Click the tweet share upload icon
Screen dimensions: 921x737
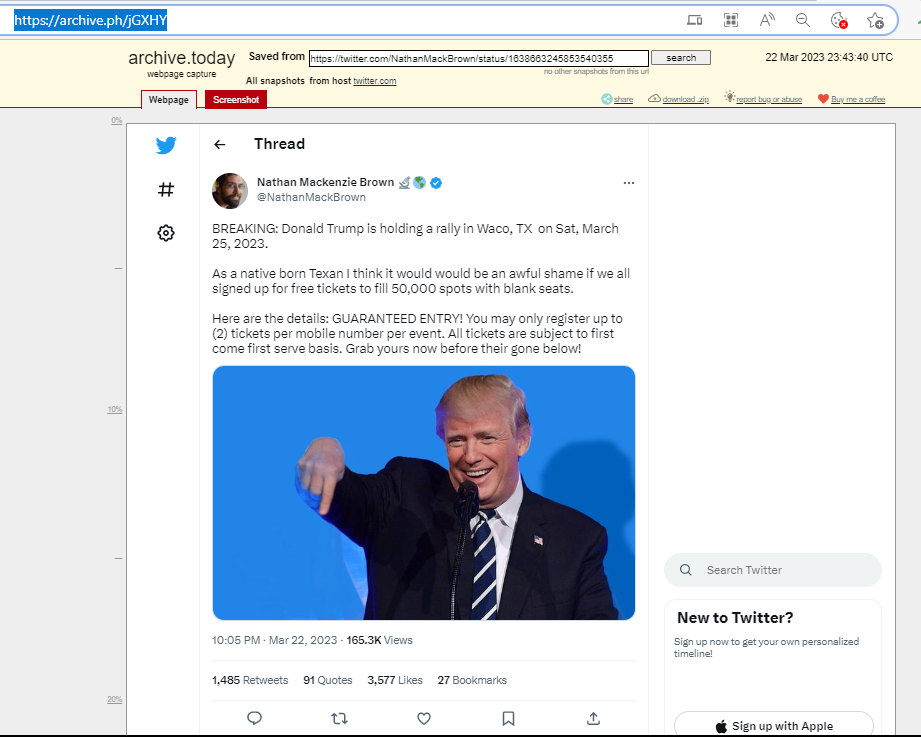(x=593, y=718)
